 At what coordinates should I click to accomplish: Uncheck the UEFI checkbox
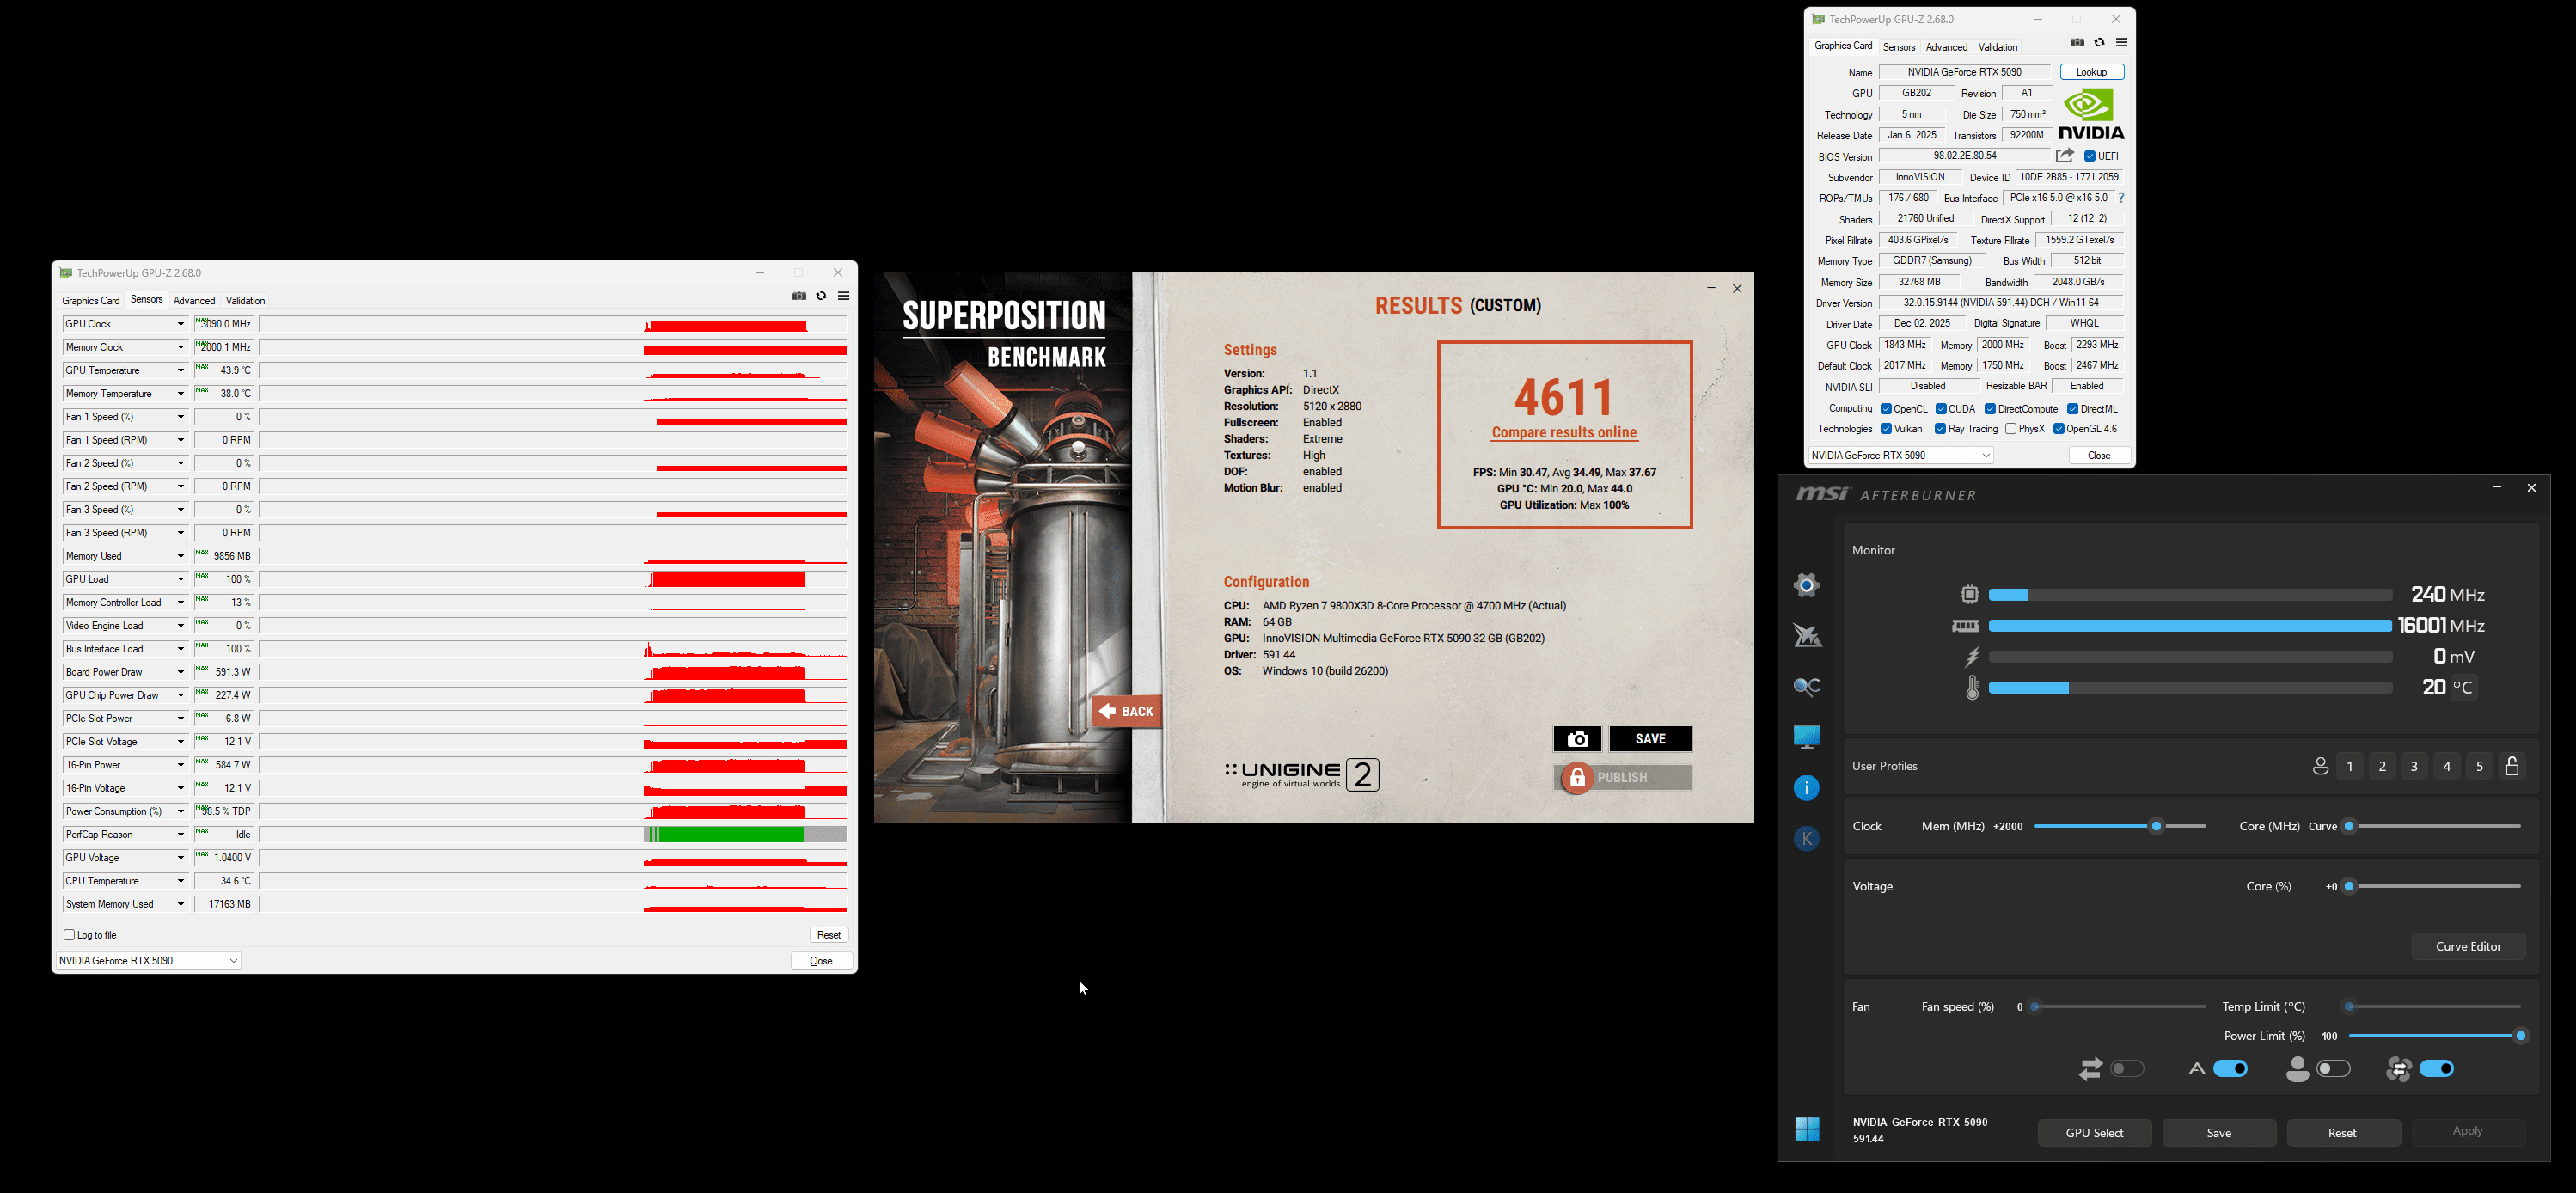pyautogui.click(x=2090, y=156)
